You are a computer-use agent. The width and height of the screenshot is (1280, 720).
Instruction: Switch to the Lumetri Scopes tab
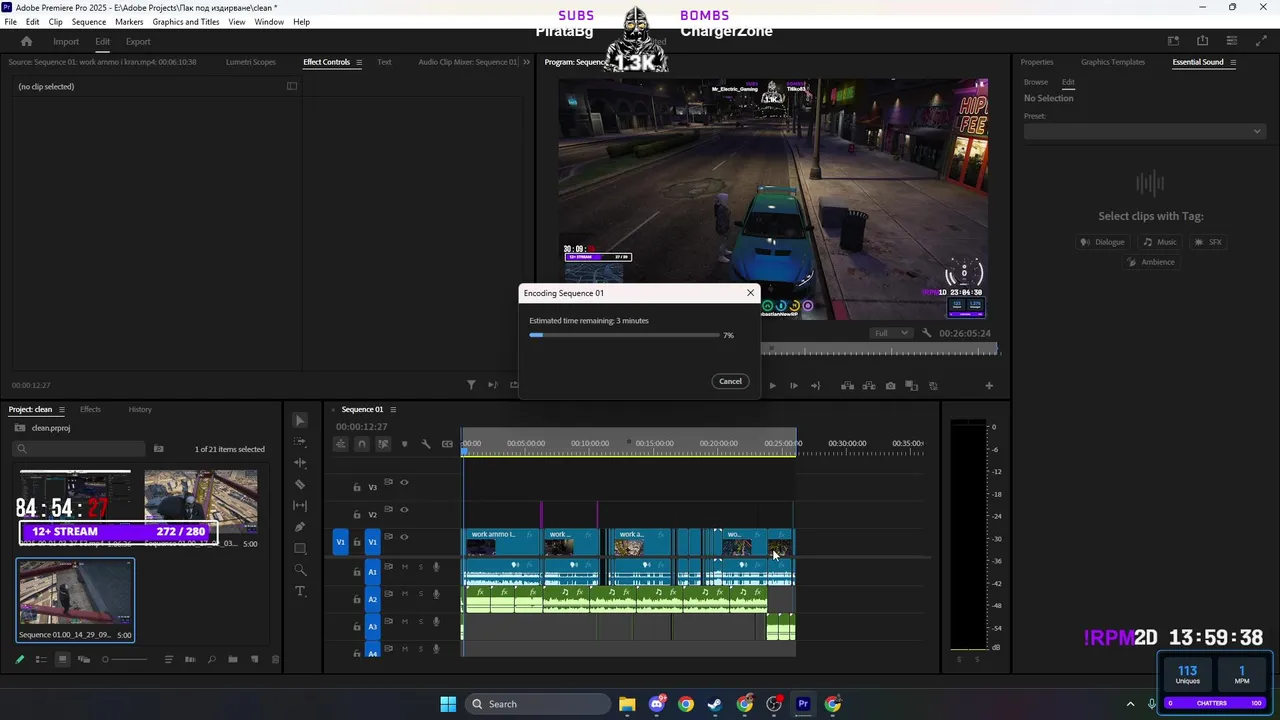click(251, 62)
